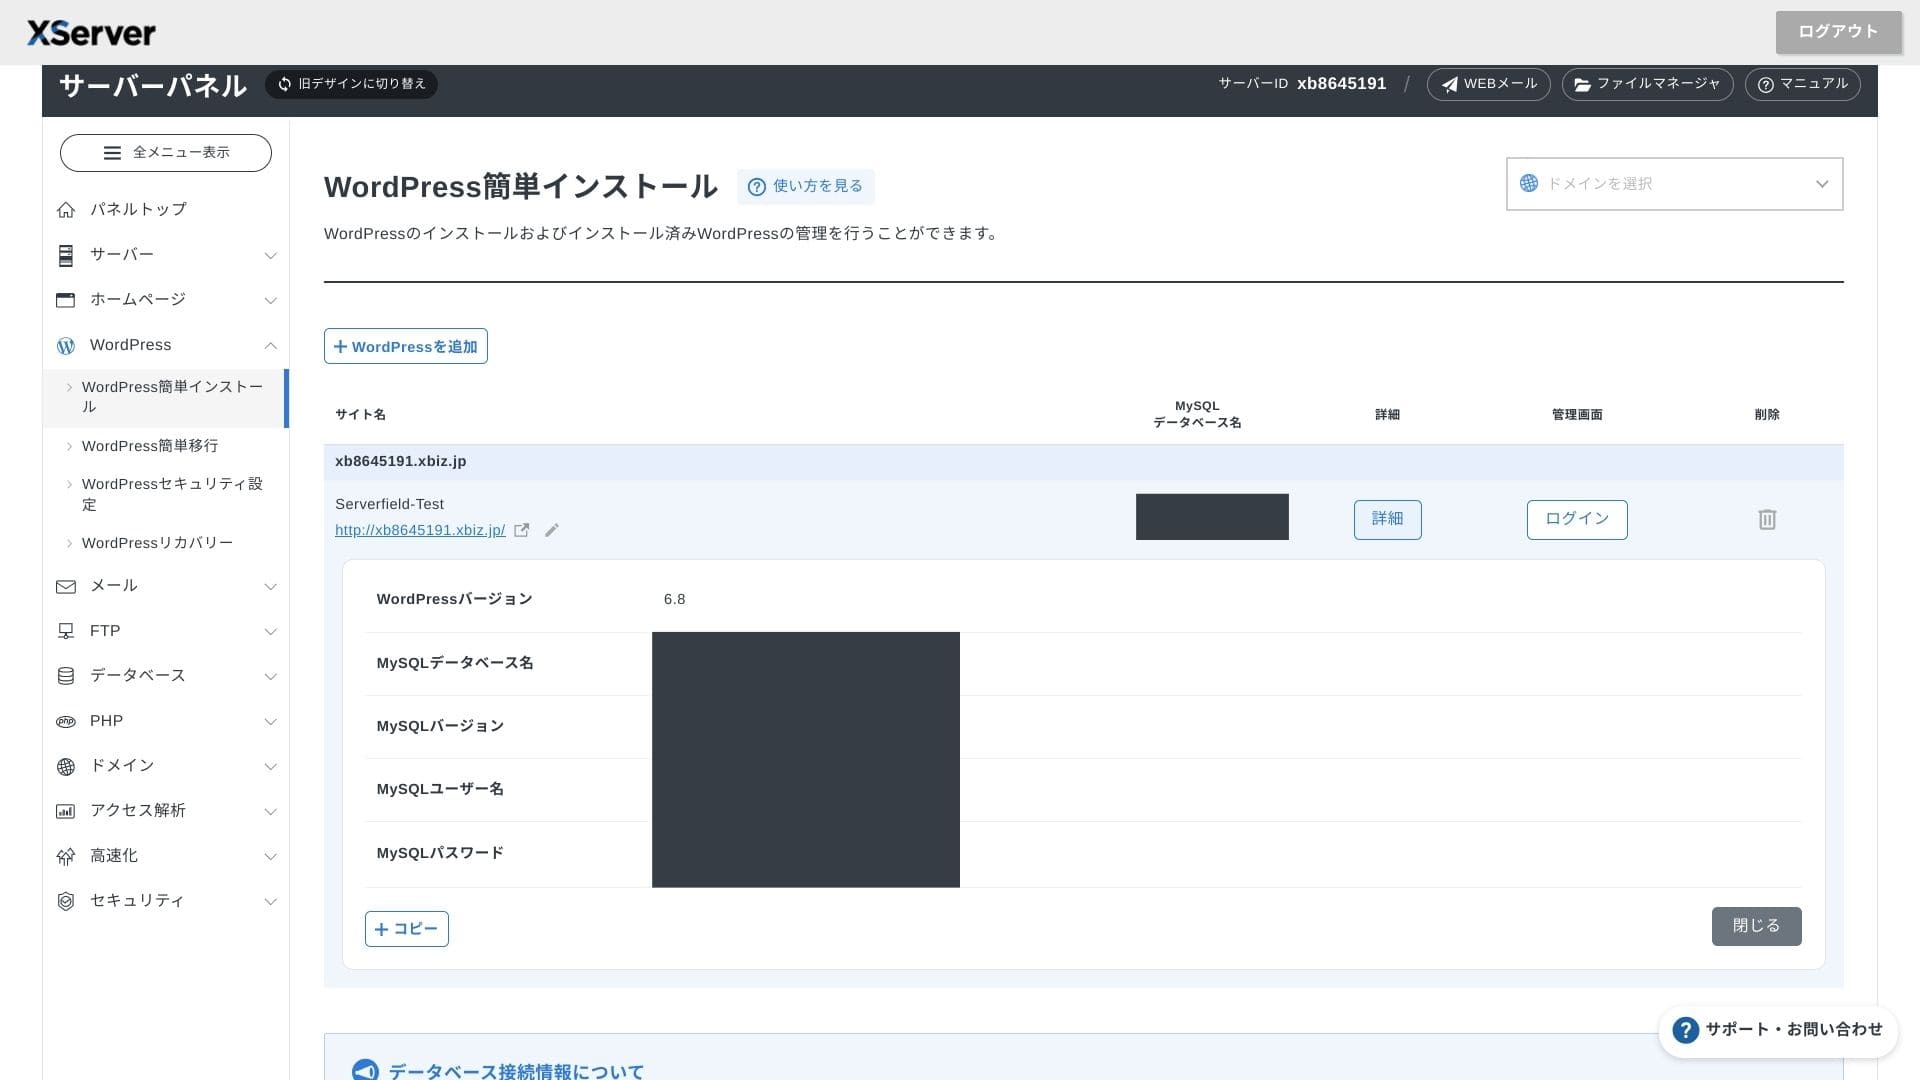Click the アクセス解析 chart icon
The height and width of the screenshot is (1080, 1920).
pos(66,811)
